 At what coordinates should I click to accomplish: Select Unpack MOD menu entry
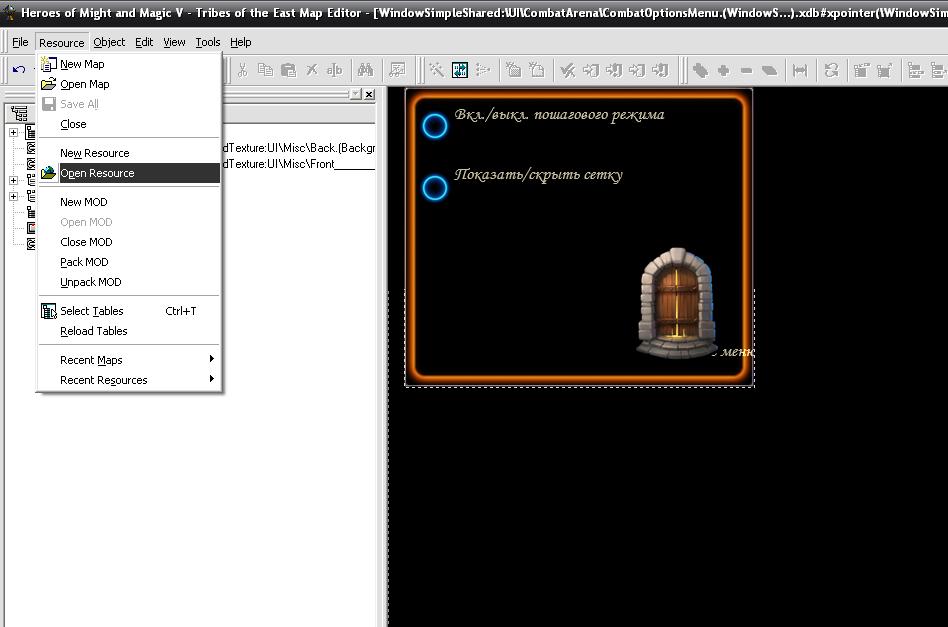[x=129, y=282]
